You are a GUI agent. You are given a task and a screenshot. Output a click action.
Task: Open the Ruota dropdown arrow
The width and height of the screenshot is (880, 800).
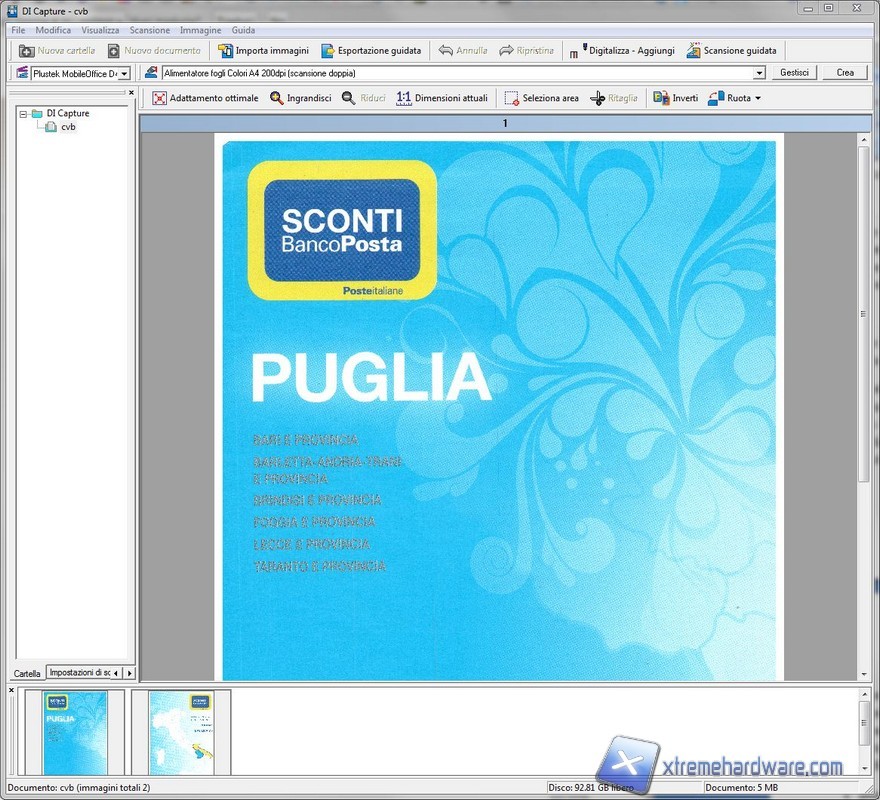(x=758, y=98)
